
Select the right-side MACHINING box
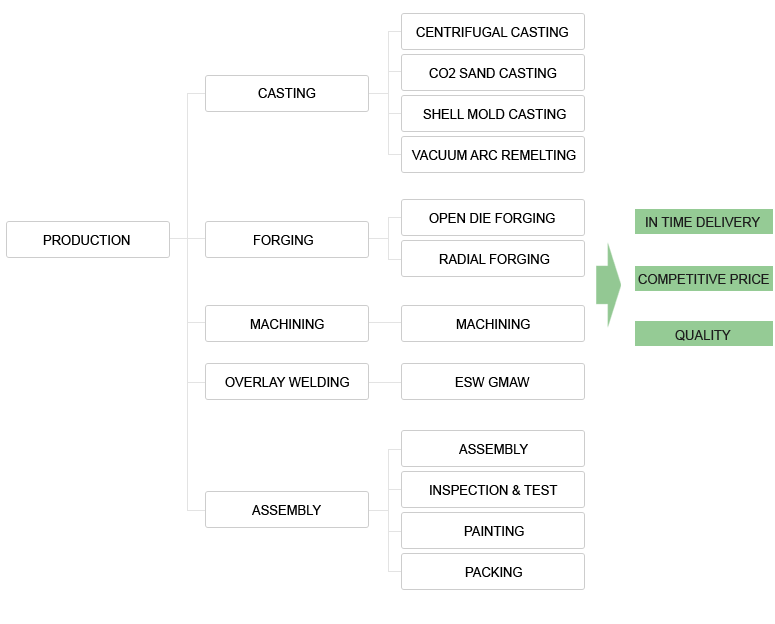click(493, 323)
